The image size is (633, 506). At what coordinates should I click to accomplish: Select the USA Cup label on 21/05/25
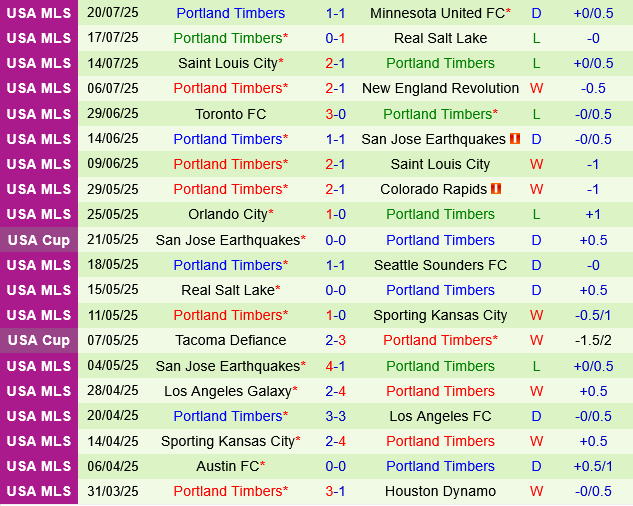click(x=38, y=240)
